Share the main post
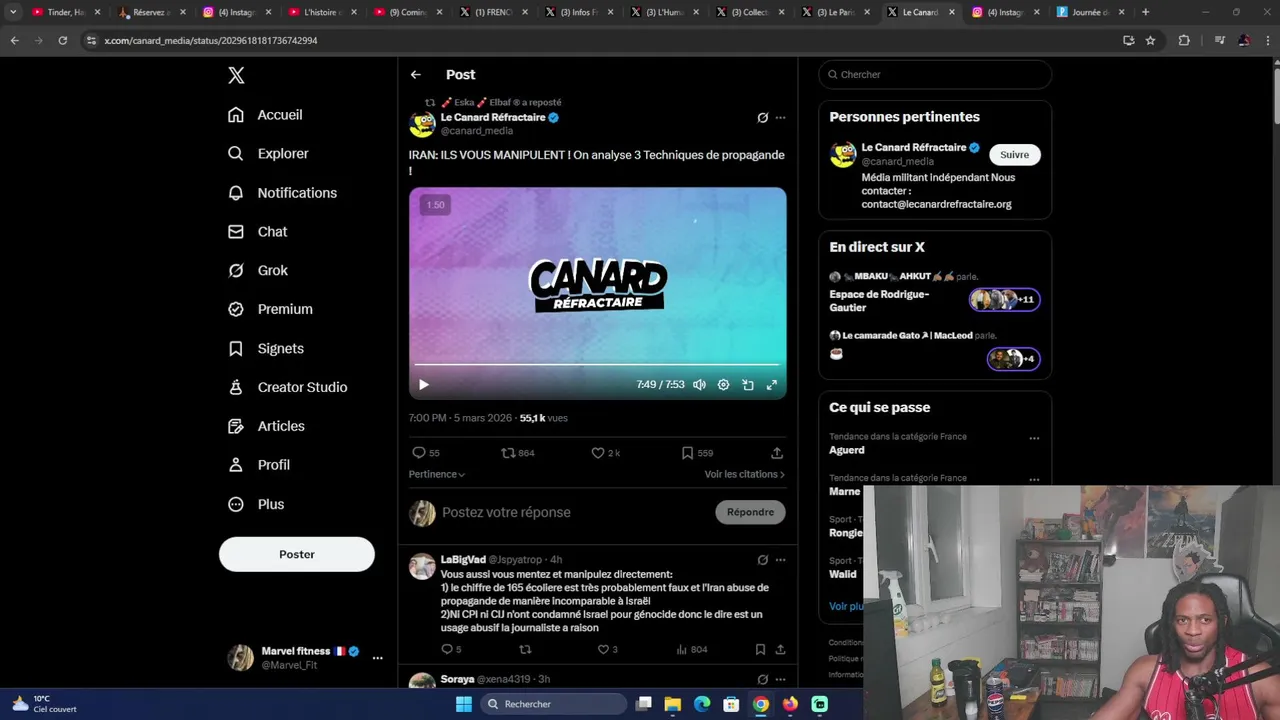1280x720 pixels. [x=776, y=453]
